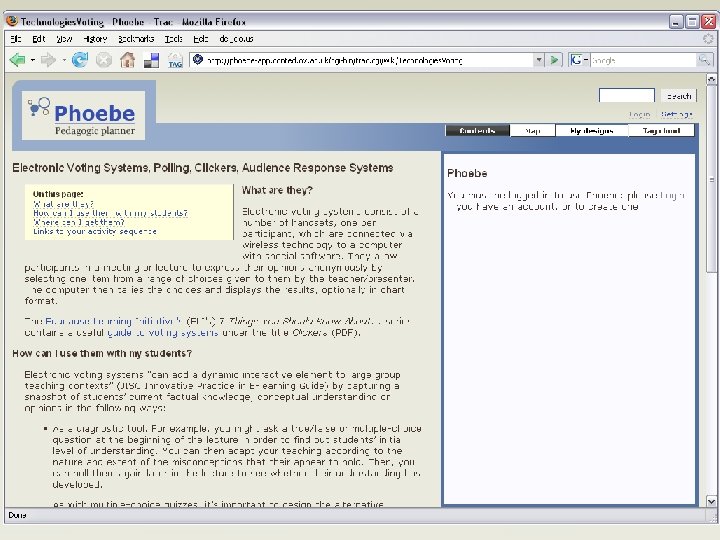The height and width of the screenshot is (540, 720).
Task: Click the TAG toolbar icon
Action: click(x=175, y=61)
